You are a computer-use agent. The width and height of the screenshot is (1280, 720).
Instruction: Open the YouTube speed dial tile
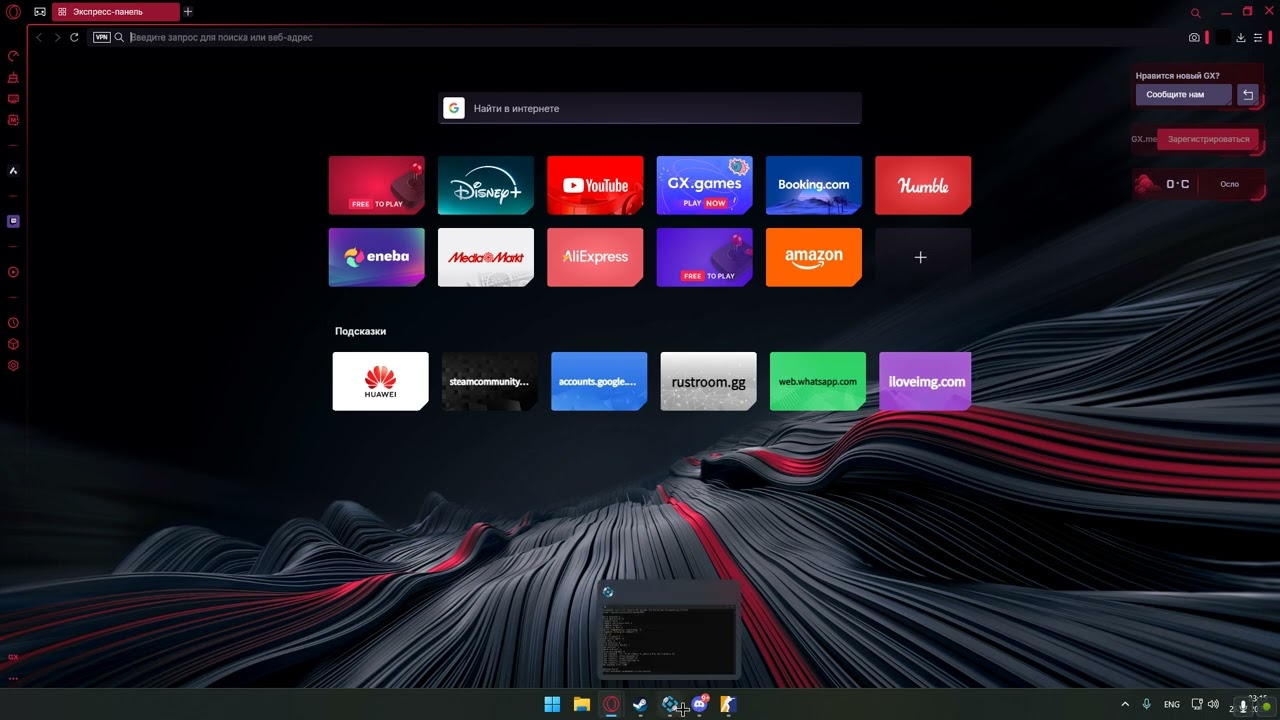pos(595,185)
